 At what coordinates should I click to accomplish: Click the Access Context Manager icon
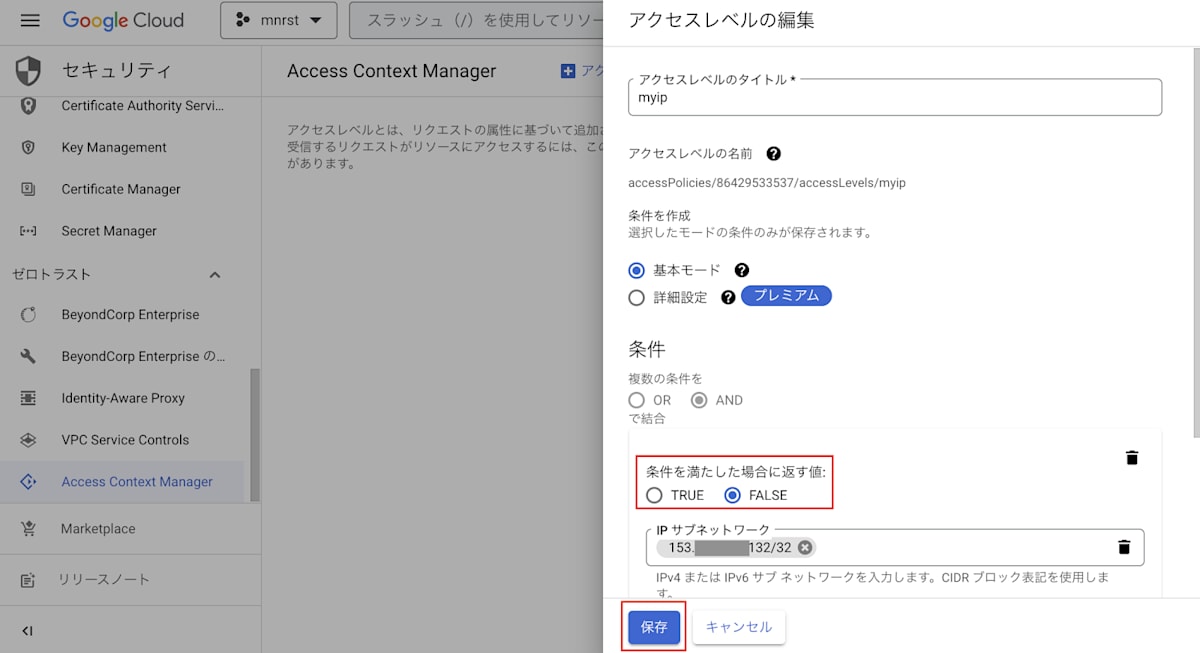click(x=28, y=482)
